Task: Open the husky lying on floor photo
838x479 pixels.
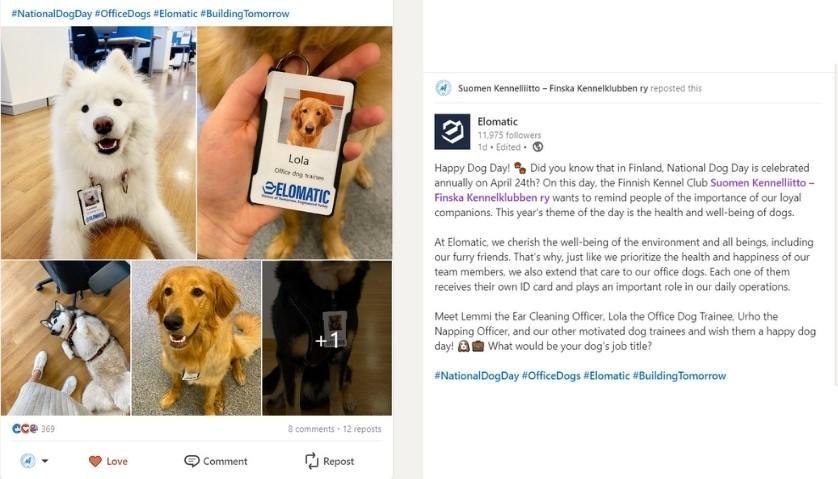Action: pyautogui.click(x=65, y=338)
